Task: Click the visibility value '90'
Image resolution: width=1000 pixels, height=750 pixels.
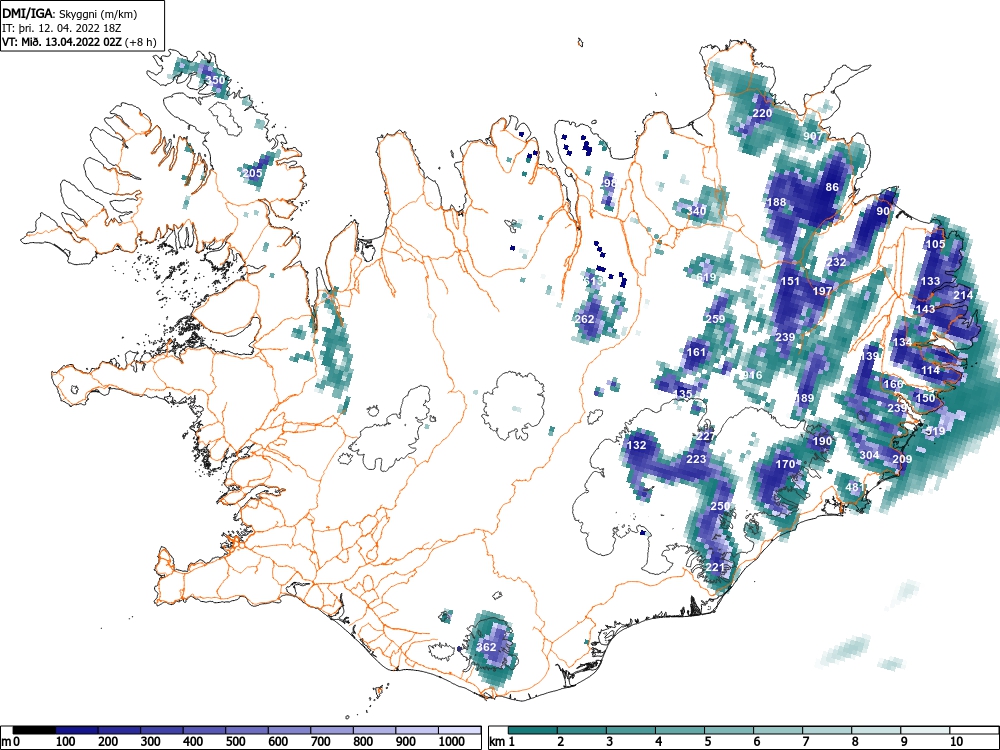Action: tap(883, 212)
